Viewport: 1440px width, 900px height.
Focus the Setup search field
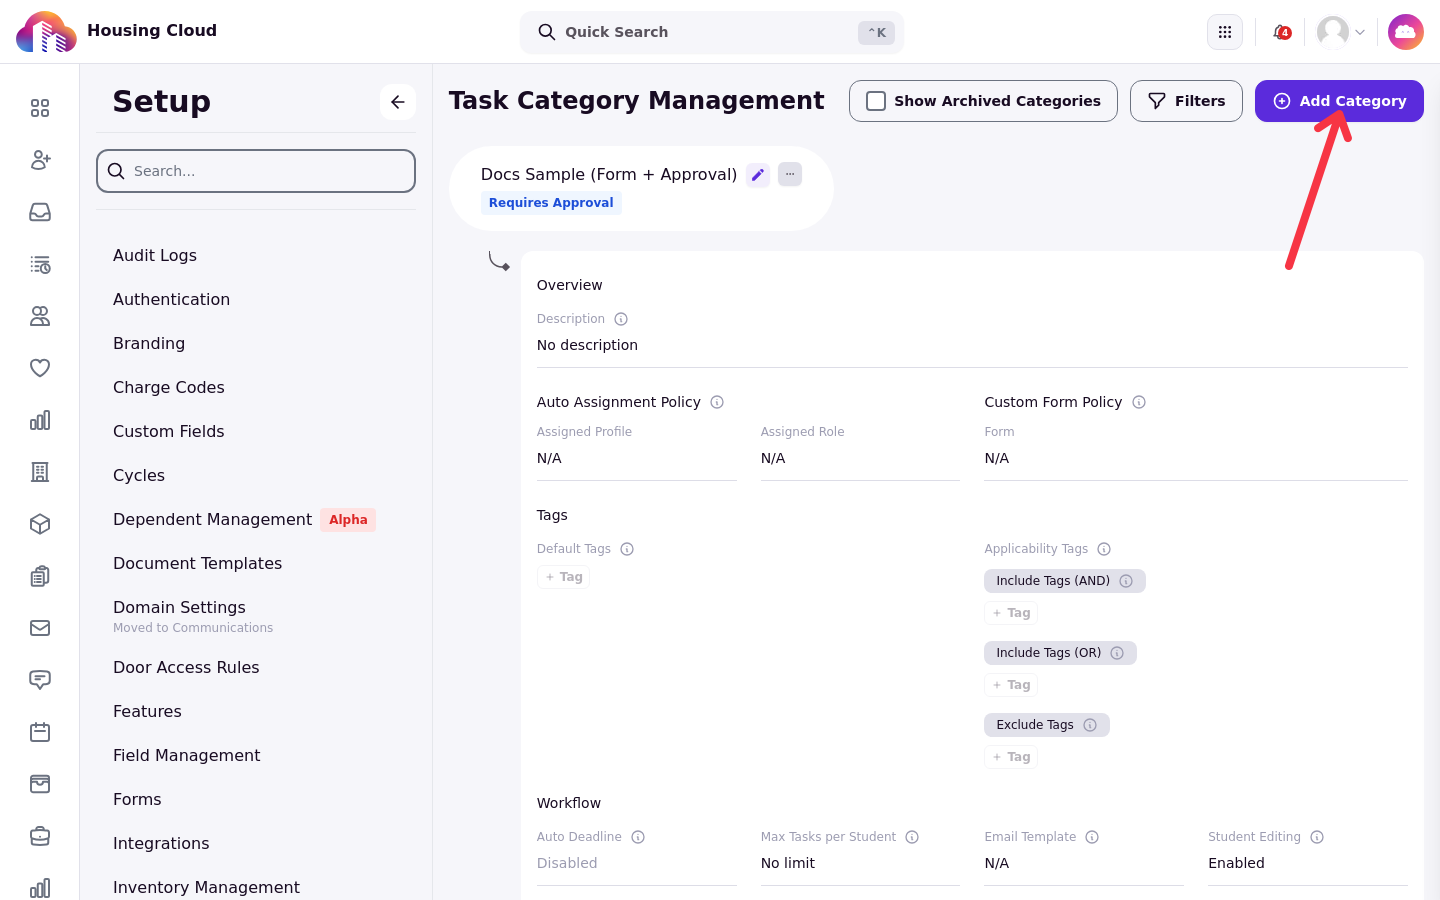point(256,171)
